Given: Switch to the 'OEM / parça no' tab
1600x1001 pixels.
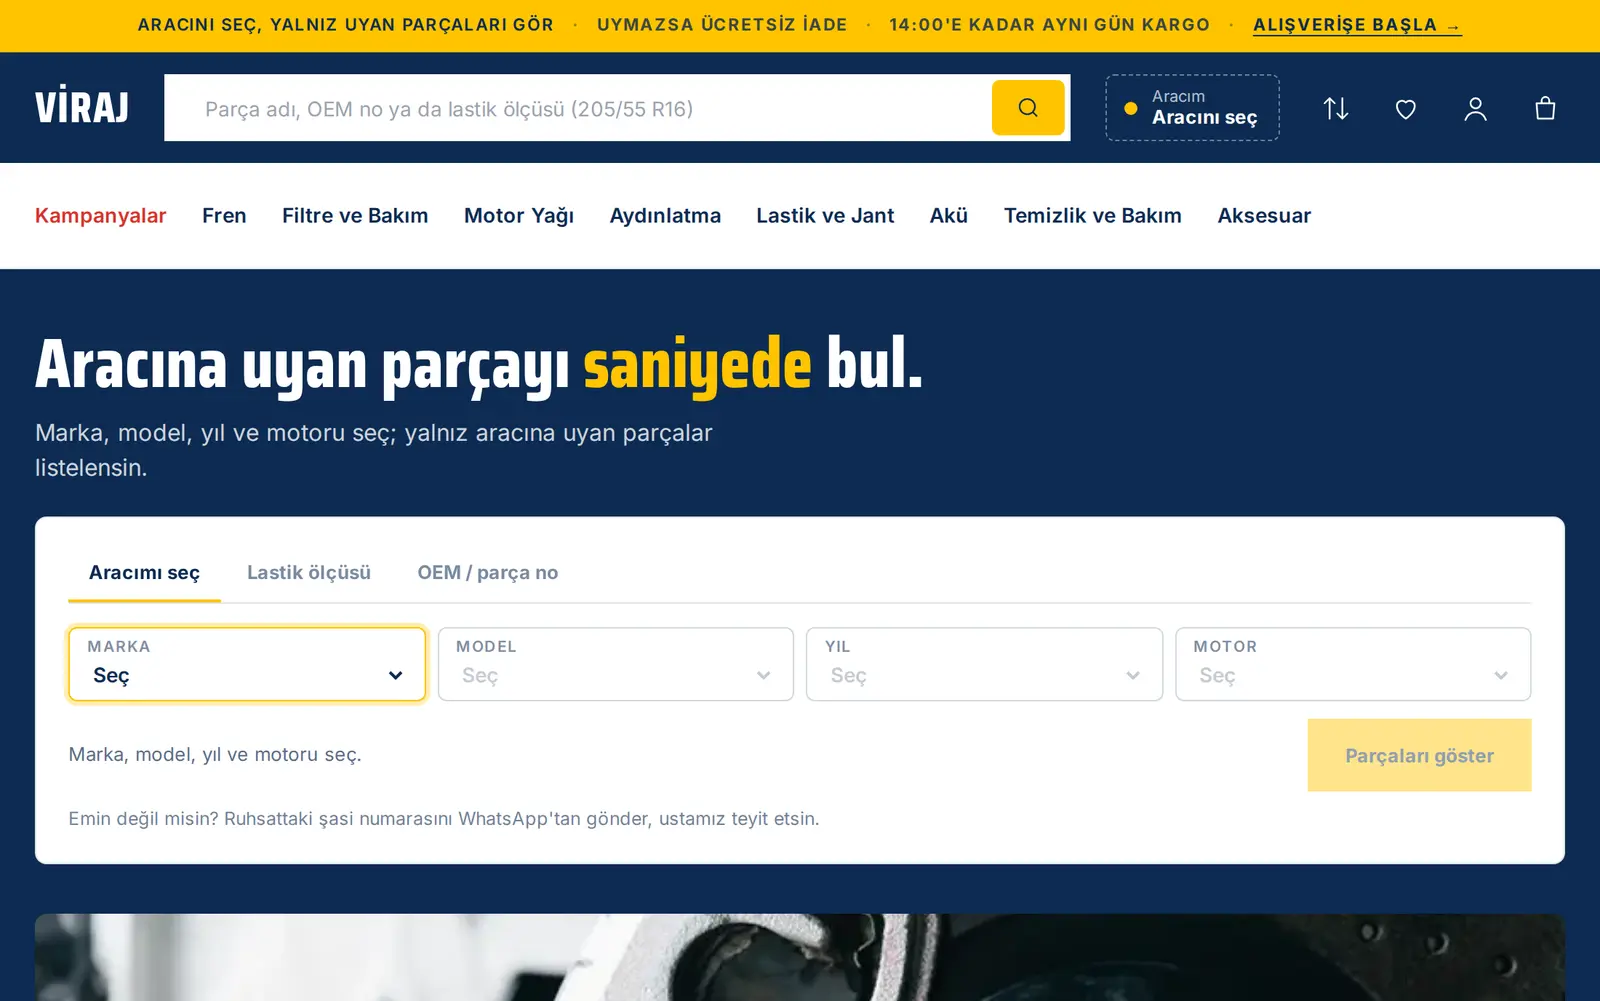Looking at the screenshot, I should pos(488,573).
